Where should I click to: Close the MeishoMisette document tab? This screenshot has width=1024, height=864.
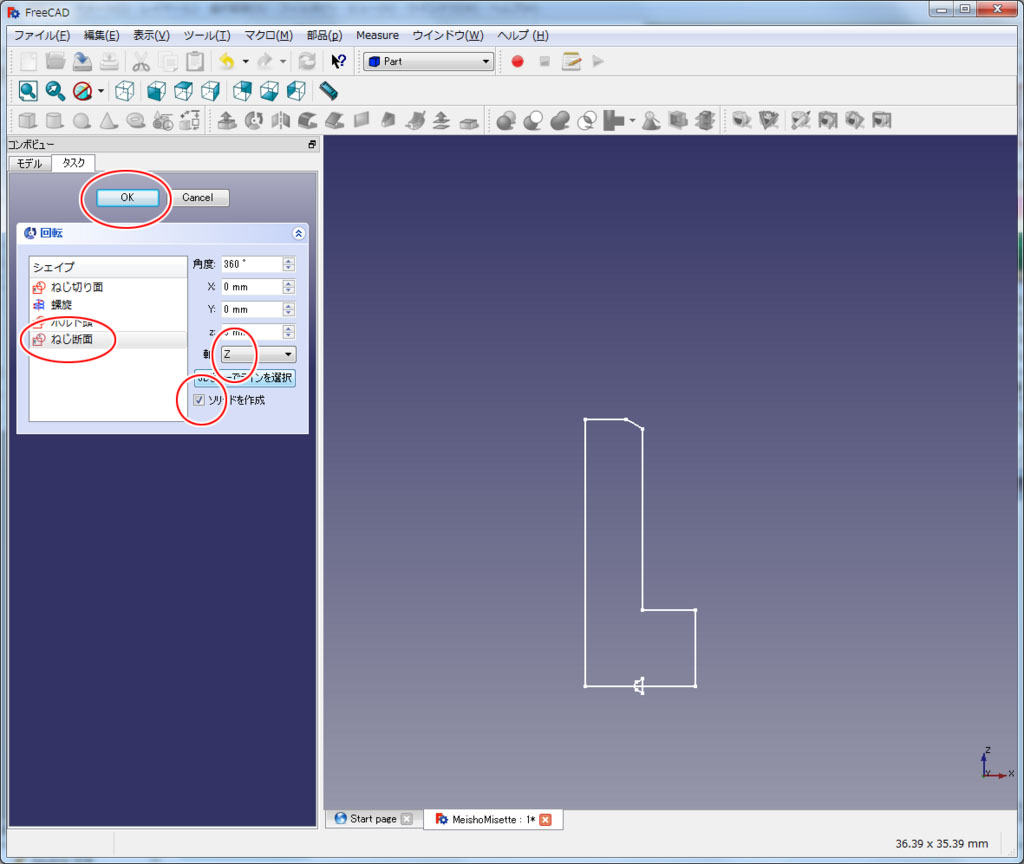[x=545, y=819]
